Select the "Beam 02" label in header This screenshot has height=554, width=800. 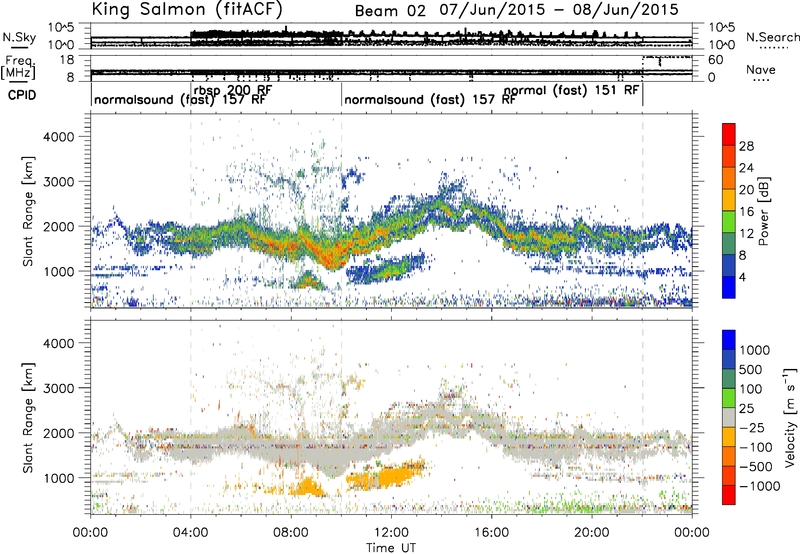390,11
